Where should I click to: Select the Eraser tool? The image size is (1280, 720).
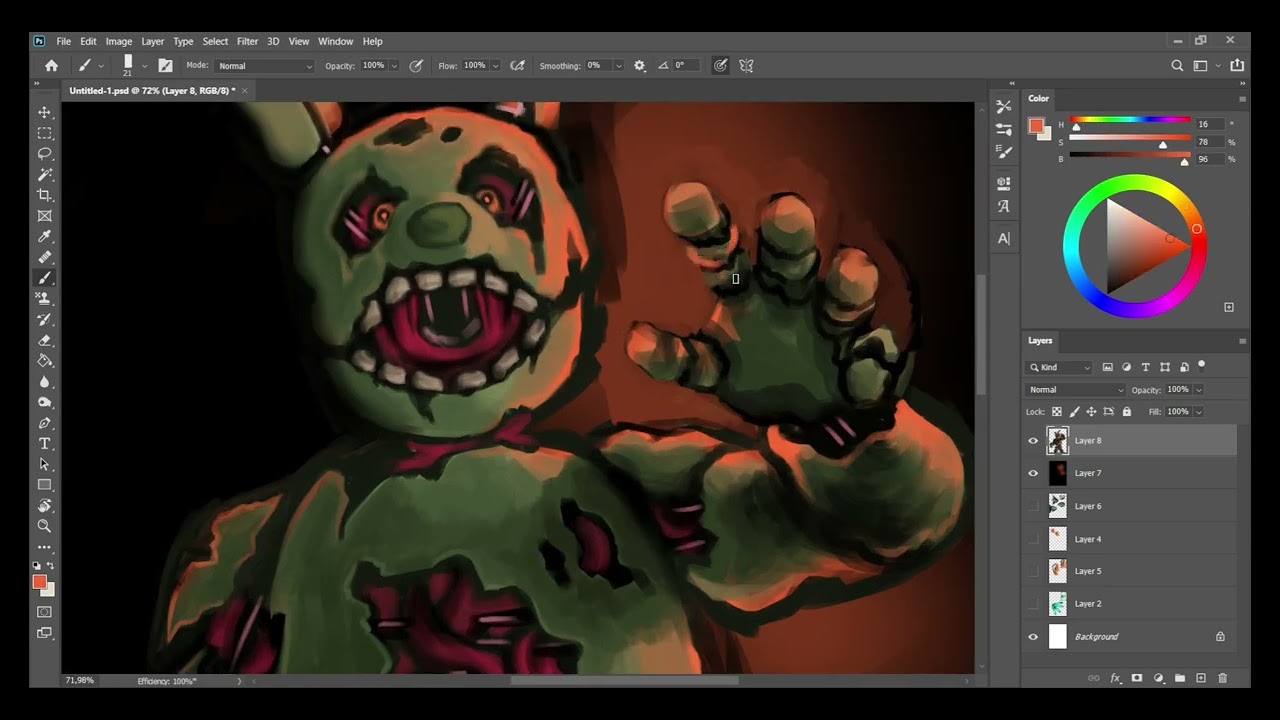tap(45, 340)
